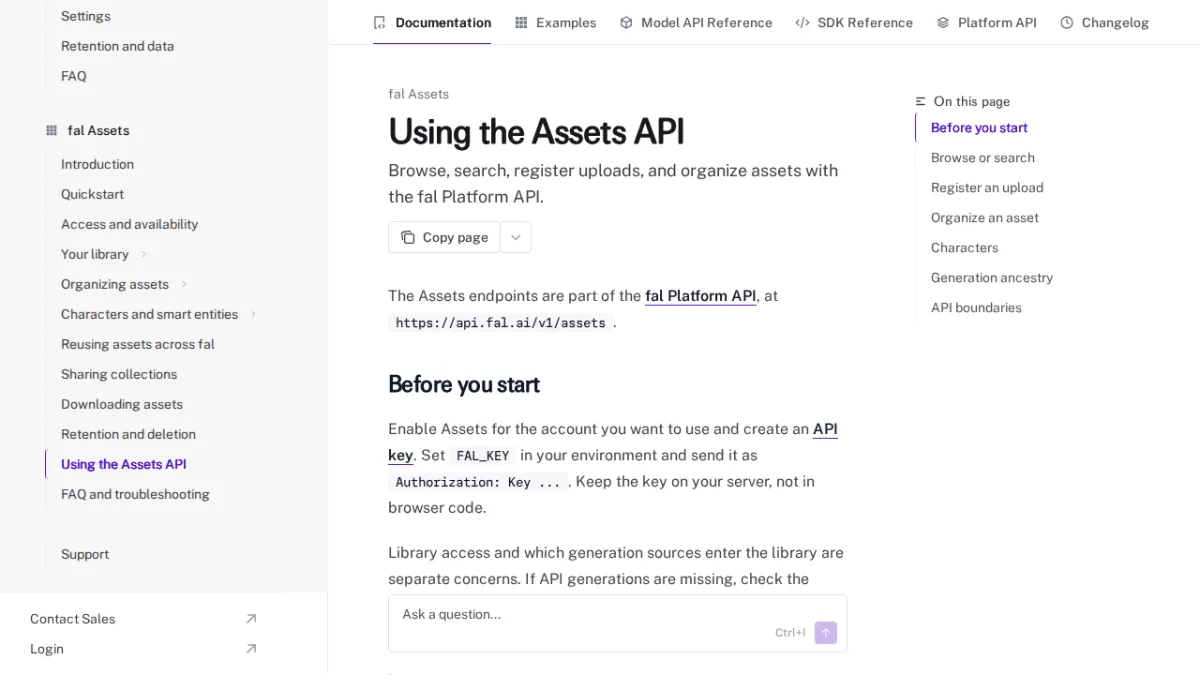Open the Introduction page
Viewport: 1200px width, 675px height.
point(97,164)
